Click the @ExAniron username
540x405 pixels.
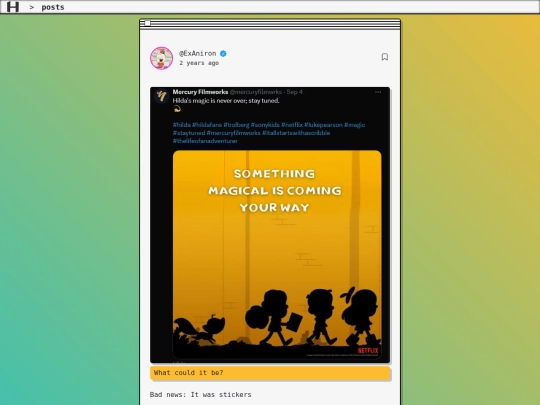coord(198,53)
